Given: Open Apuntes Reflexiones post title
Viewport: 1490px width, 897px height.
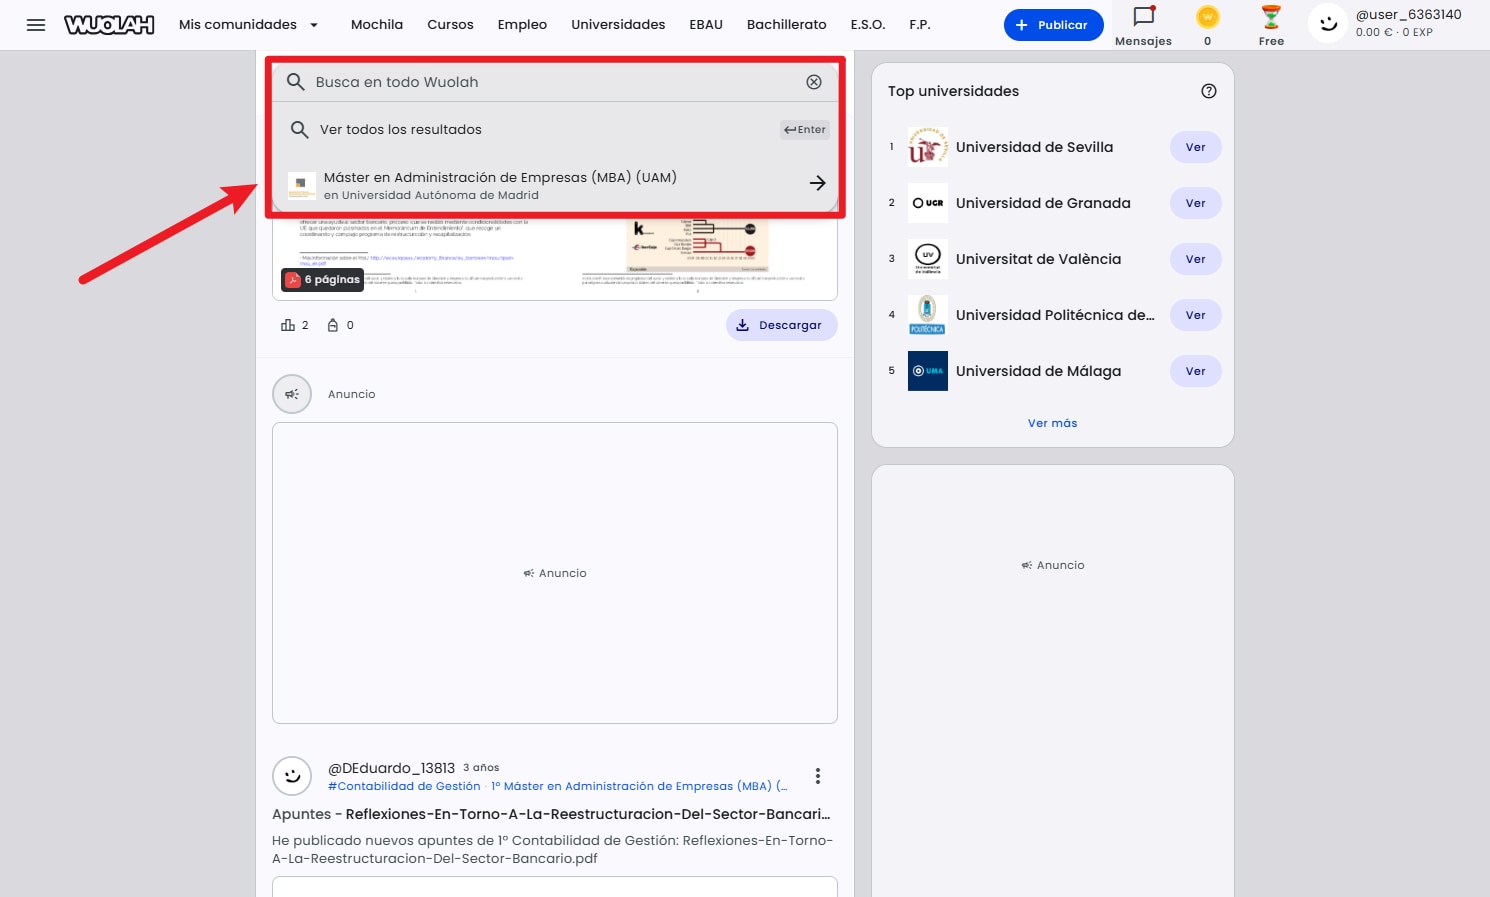Looking at the screenshot, I should pos(551,814).
